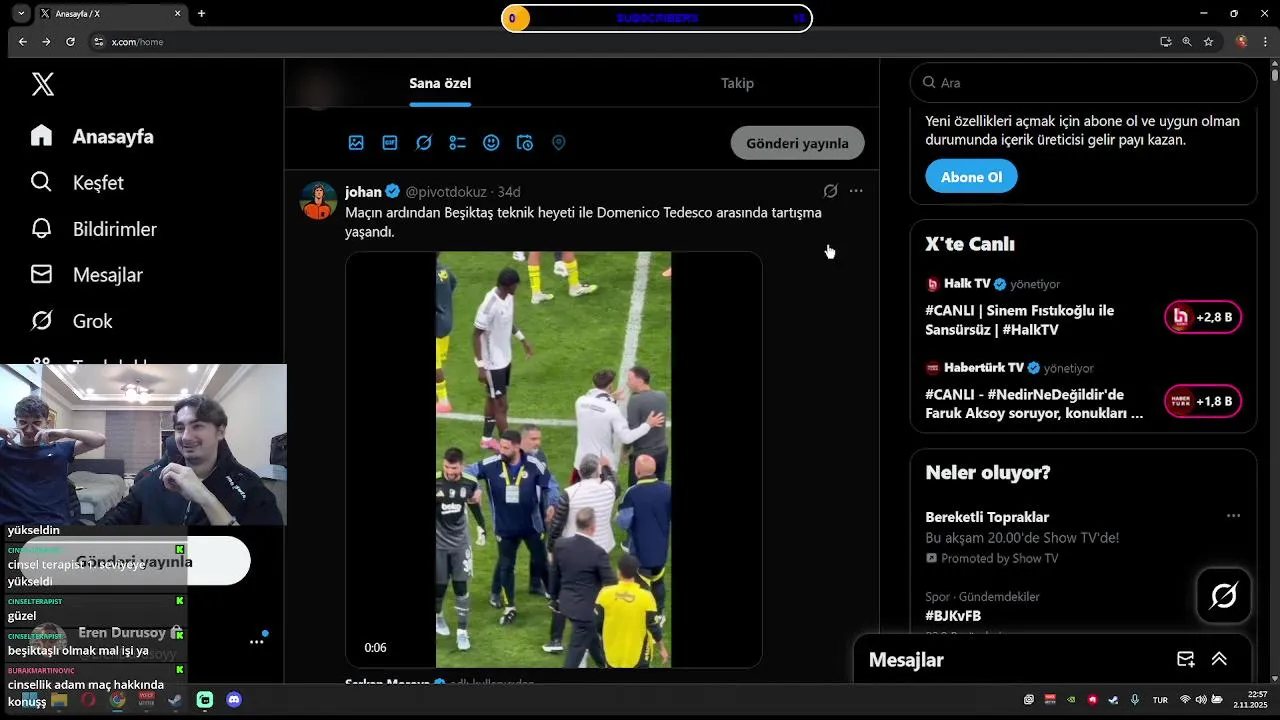The width and height of the screenshot is (1280, 720).
Task: Open the Chrome profile avatar
Action: coord(1241,42)
